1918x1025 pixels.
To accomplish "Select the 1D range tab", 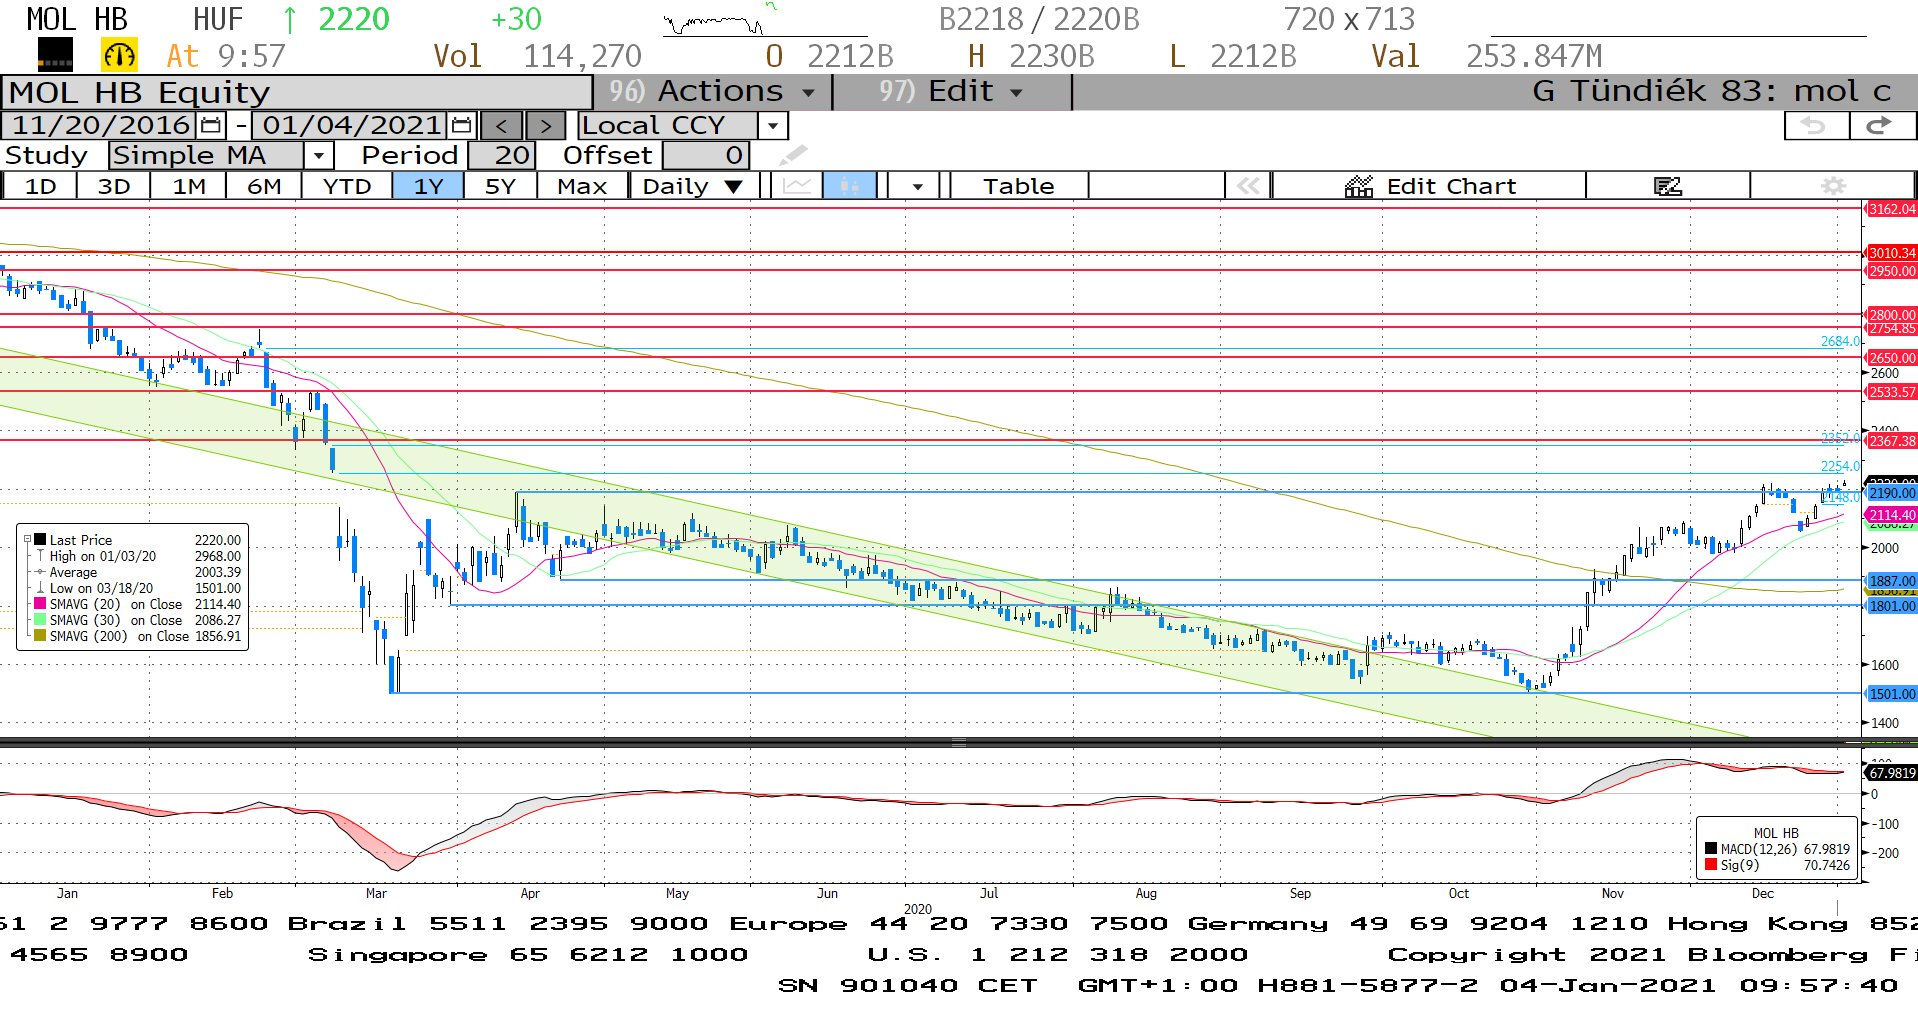I will pos(40,186).
